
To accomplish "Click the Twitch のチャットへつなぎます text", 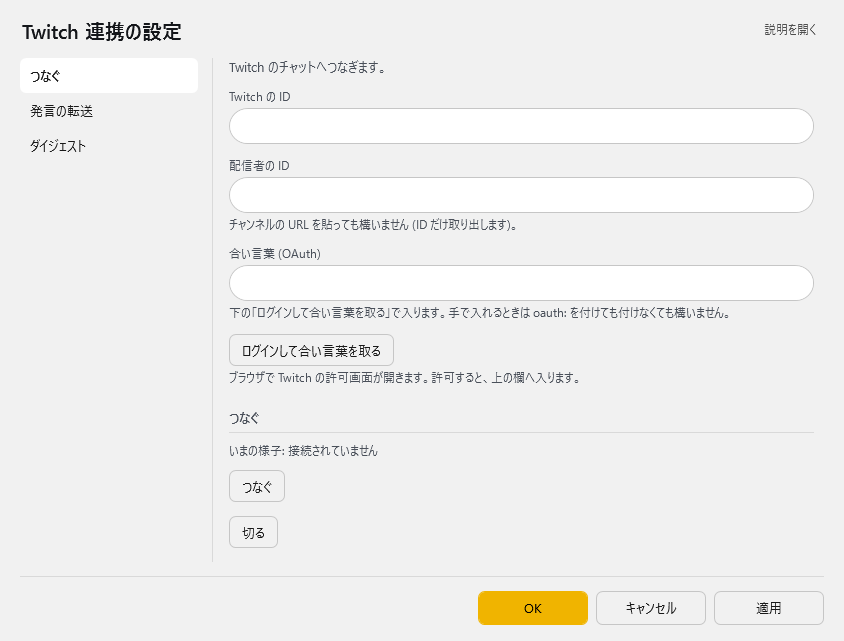I will (307, 68).
